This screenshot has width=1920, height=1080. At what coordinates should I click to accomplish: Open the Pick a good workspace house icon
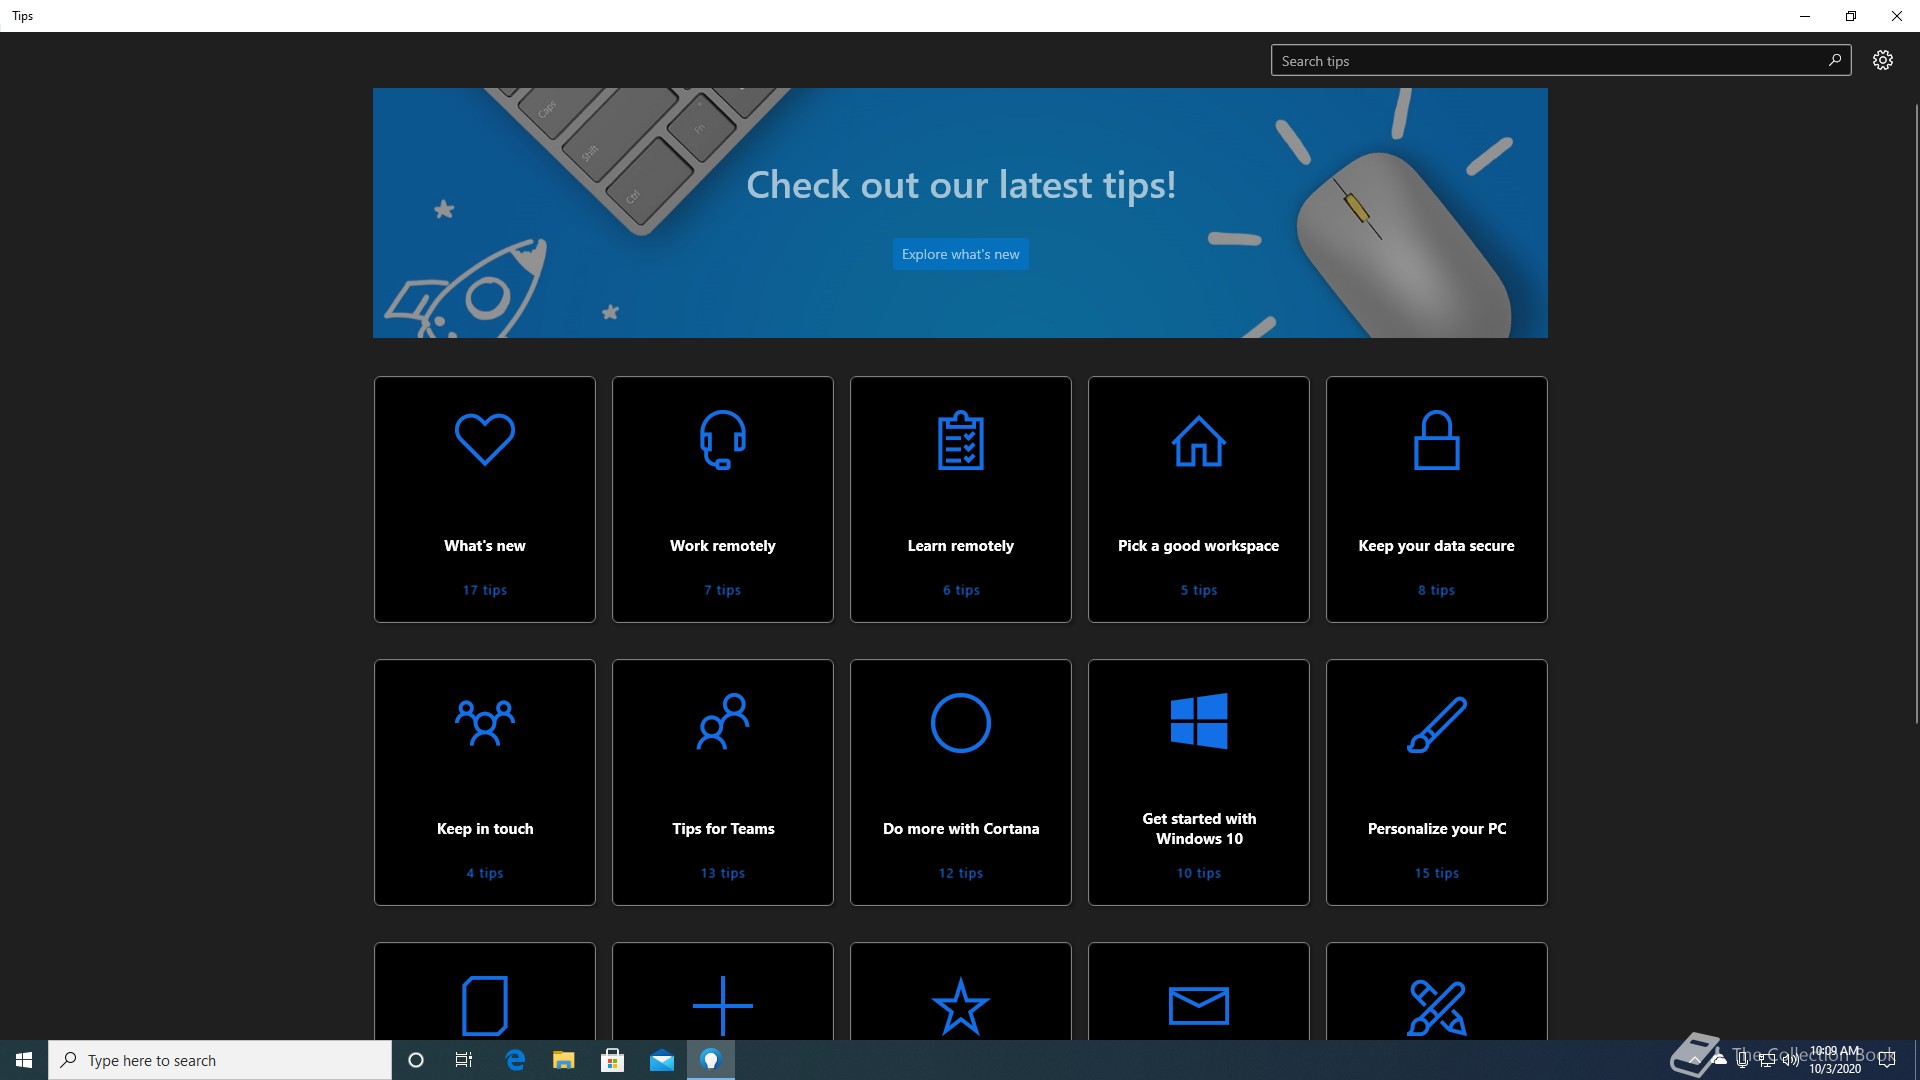(1199, 441)
